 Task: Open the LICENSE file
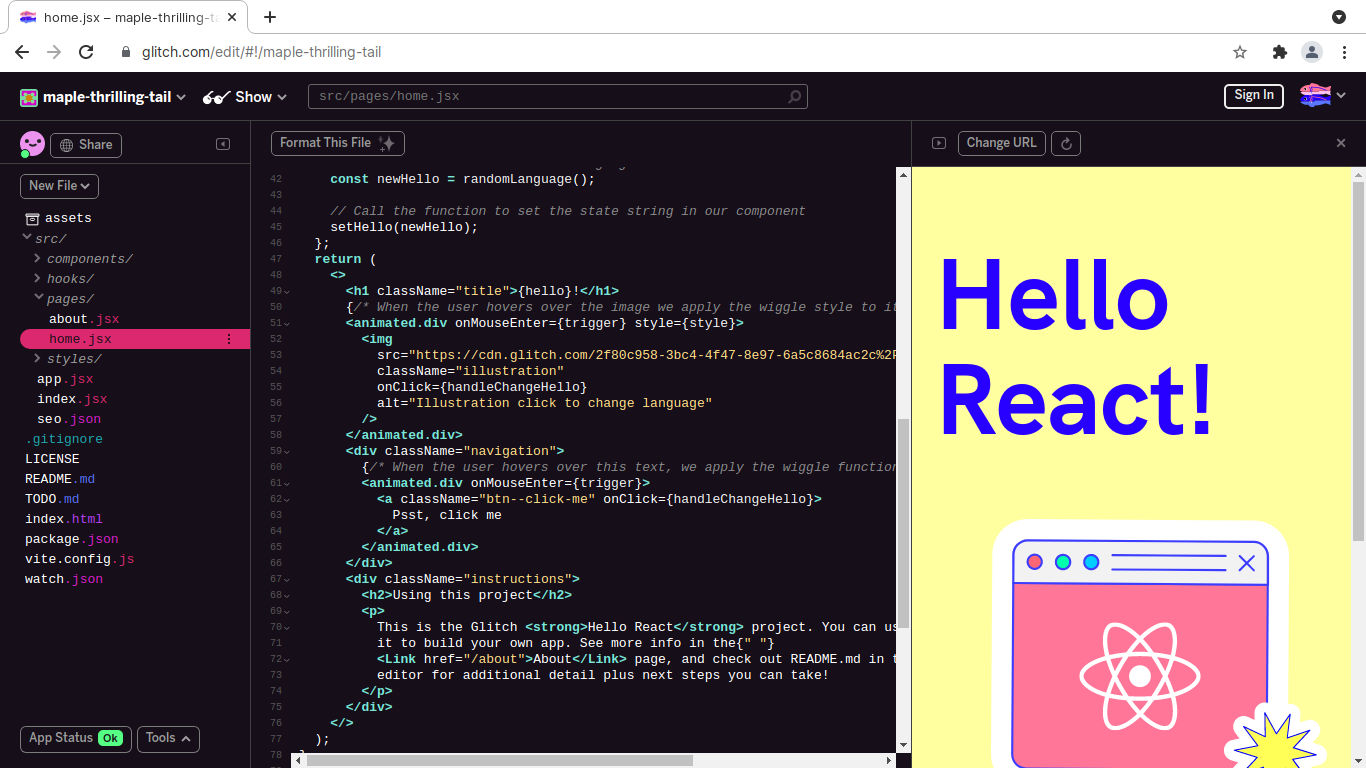click(52, 459)
